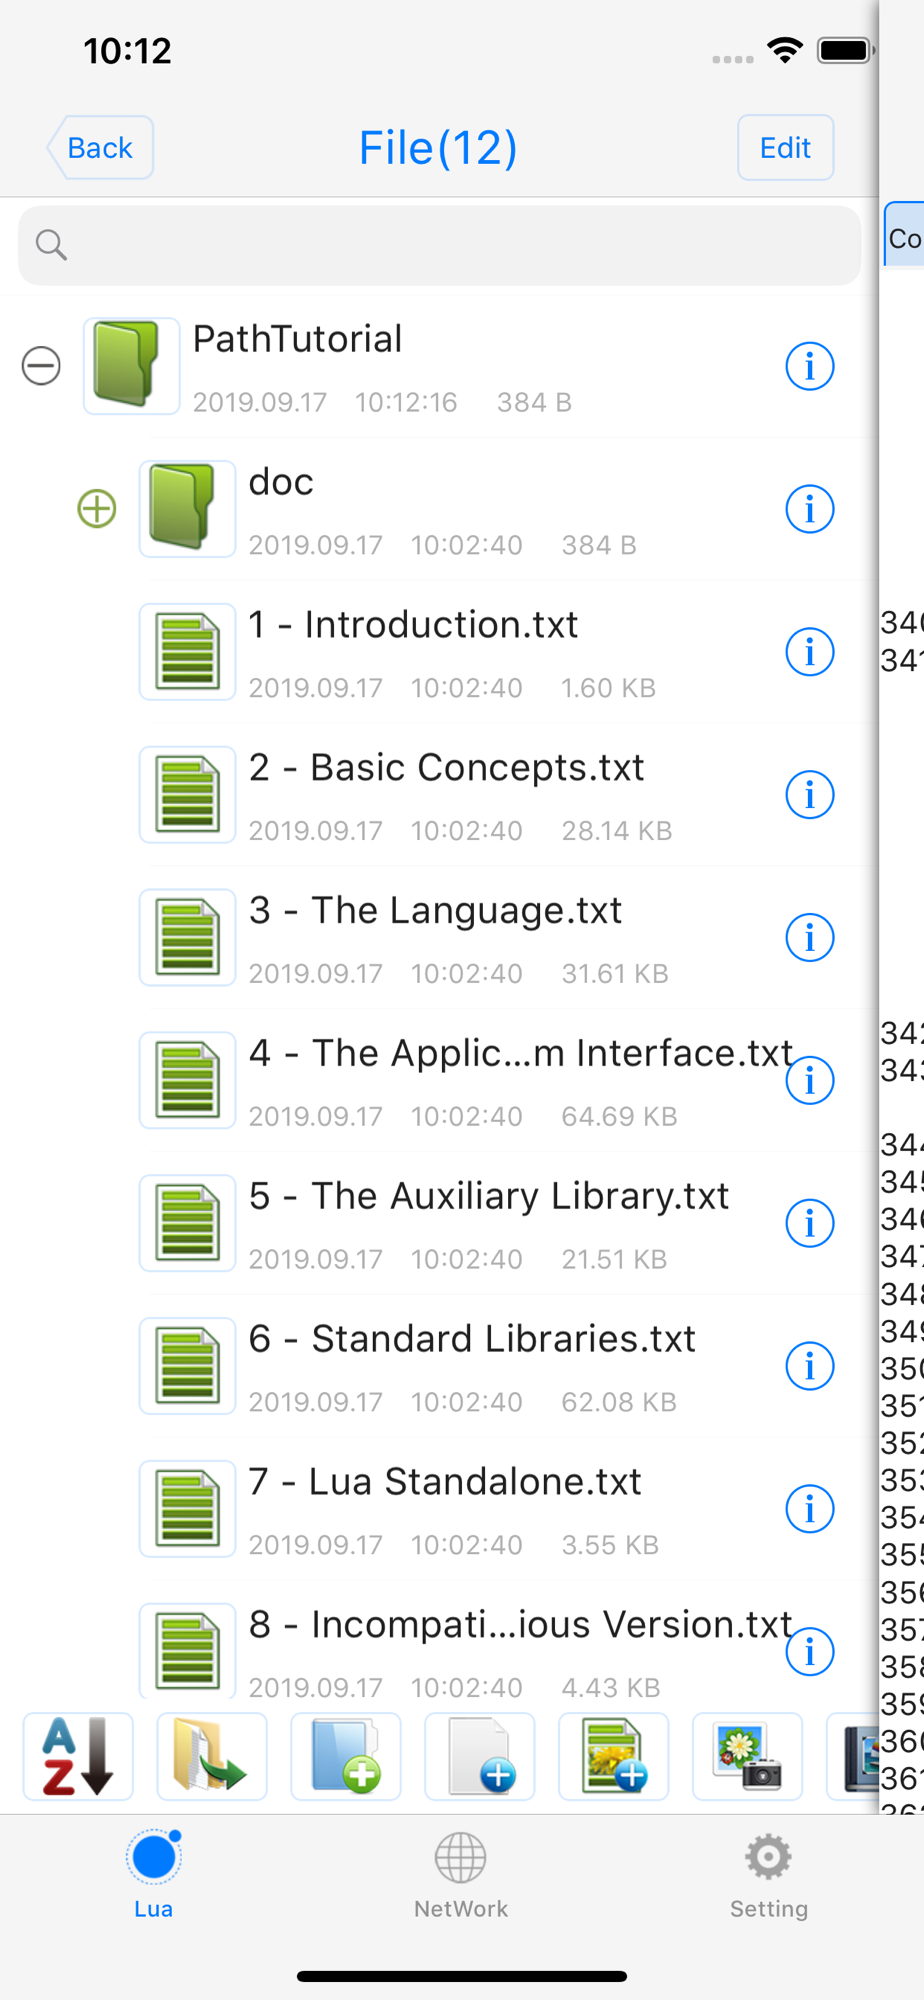Image resolution: width=924 pixels, height=2000 pixels.
Task: Show info for 1 - Introduction.txt
Action: click(x=810, y=652)
